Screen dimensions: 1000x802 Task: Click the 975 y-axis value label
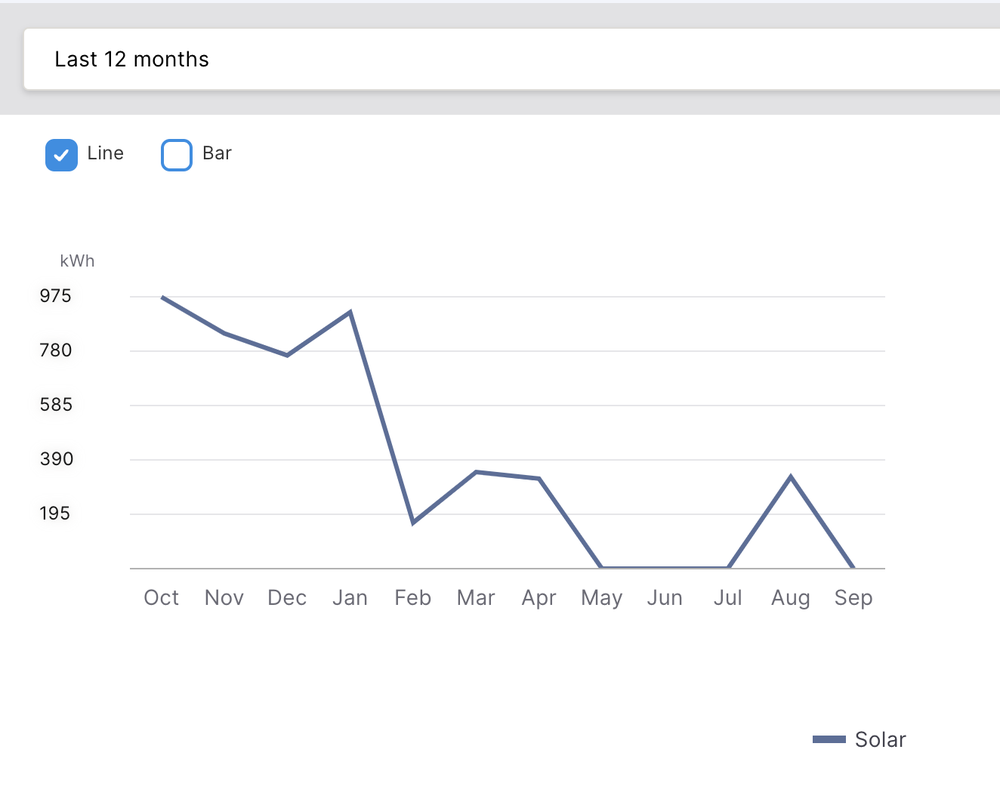coord(83,296)
